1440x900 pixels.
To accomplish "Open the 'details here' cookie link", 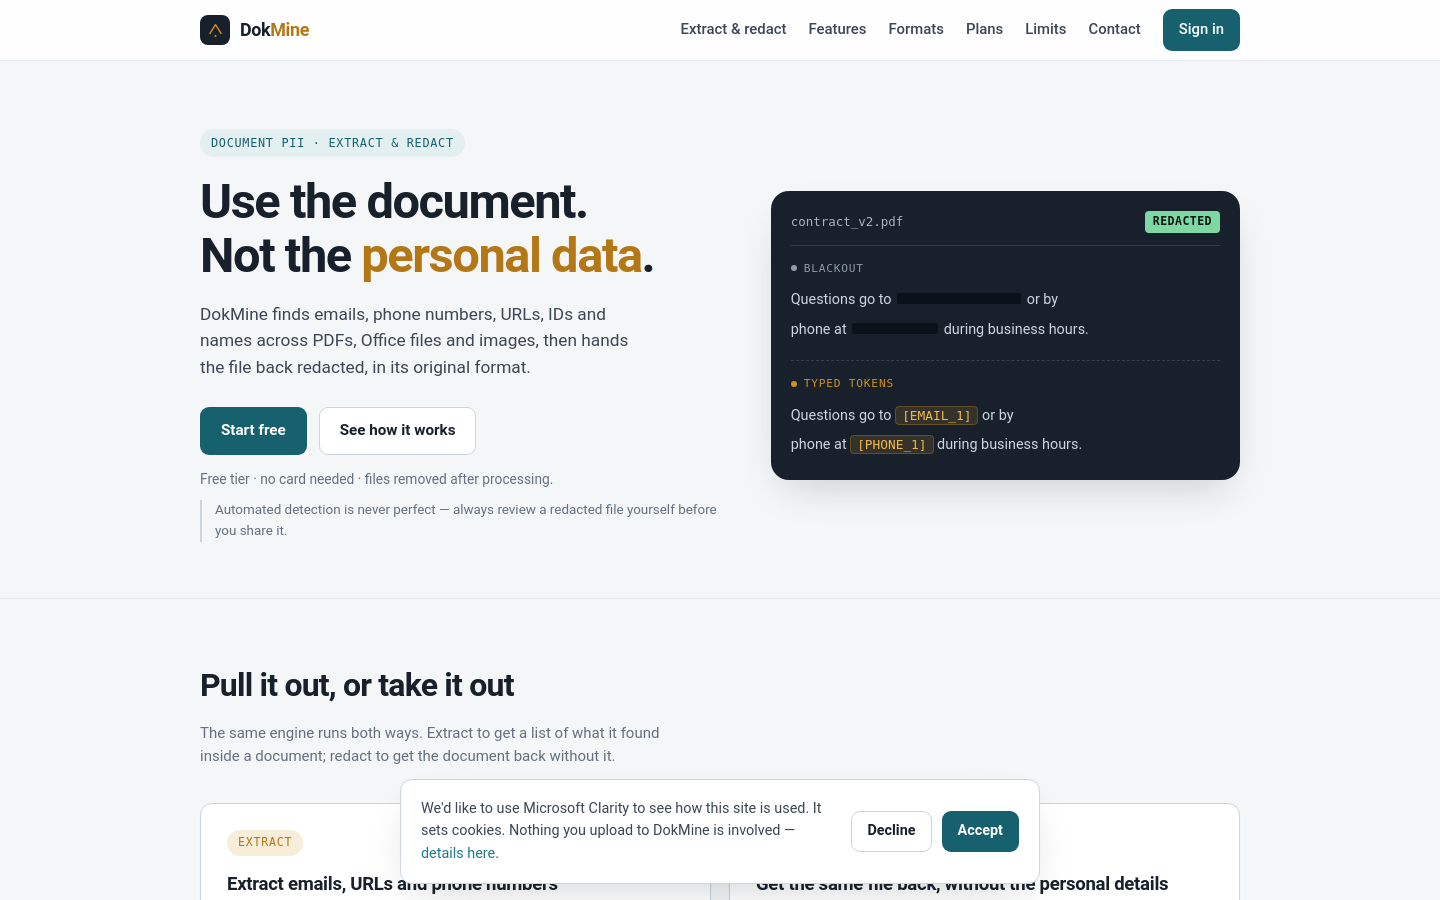I will click(x=458, y=853).
